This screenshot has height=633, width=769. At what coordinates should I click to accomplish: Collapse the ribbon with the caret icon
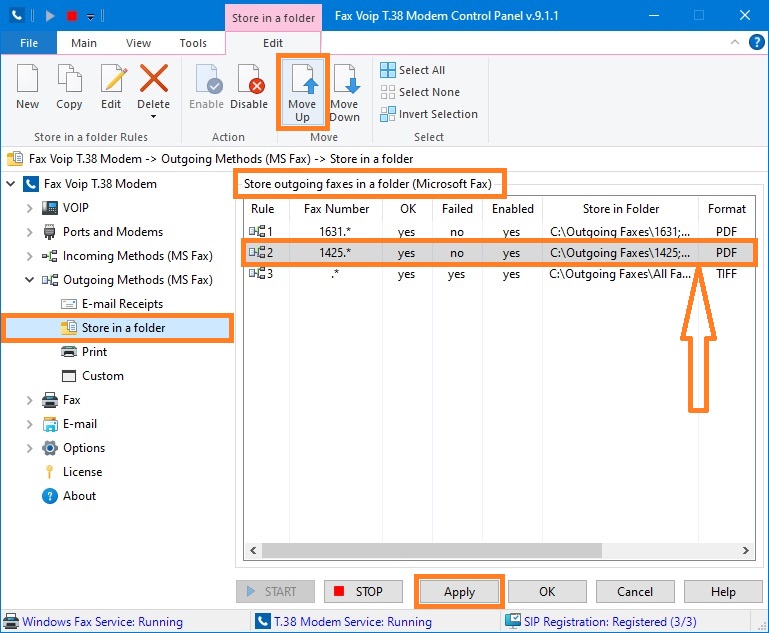[735, 42]
